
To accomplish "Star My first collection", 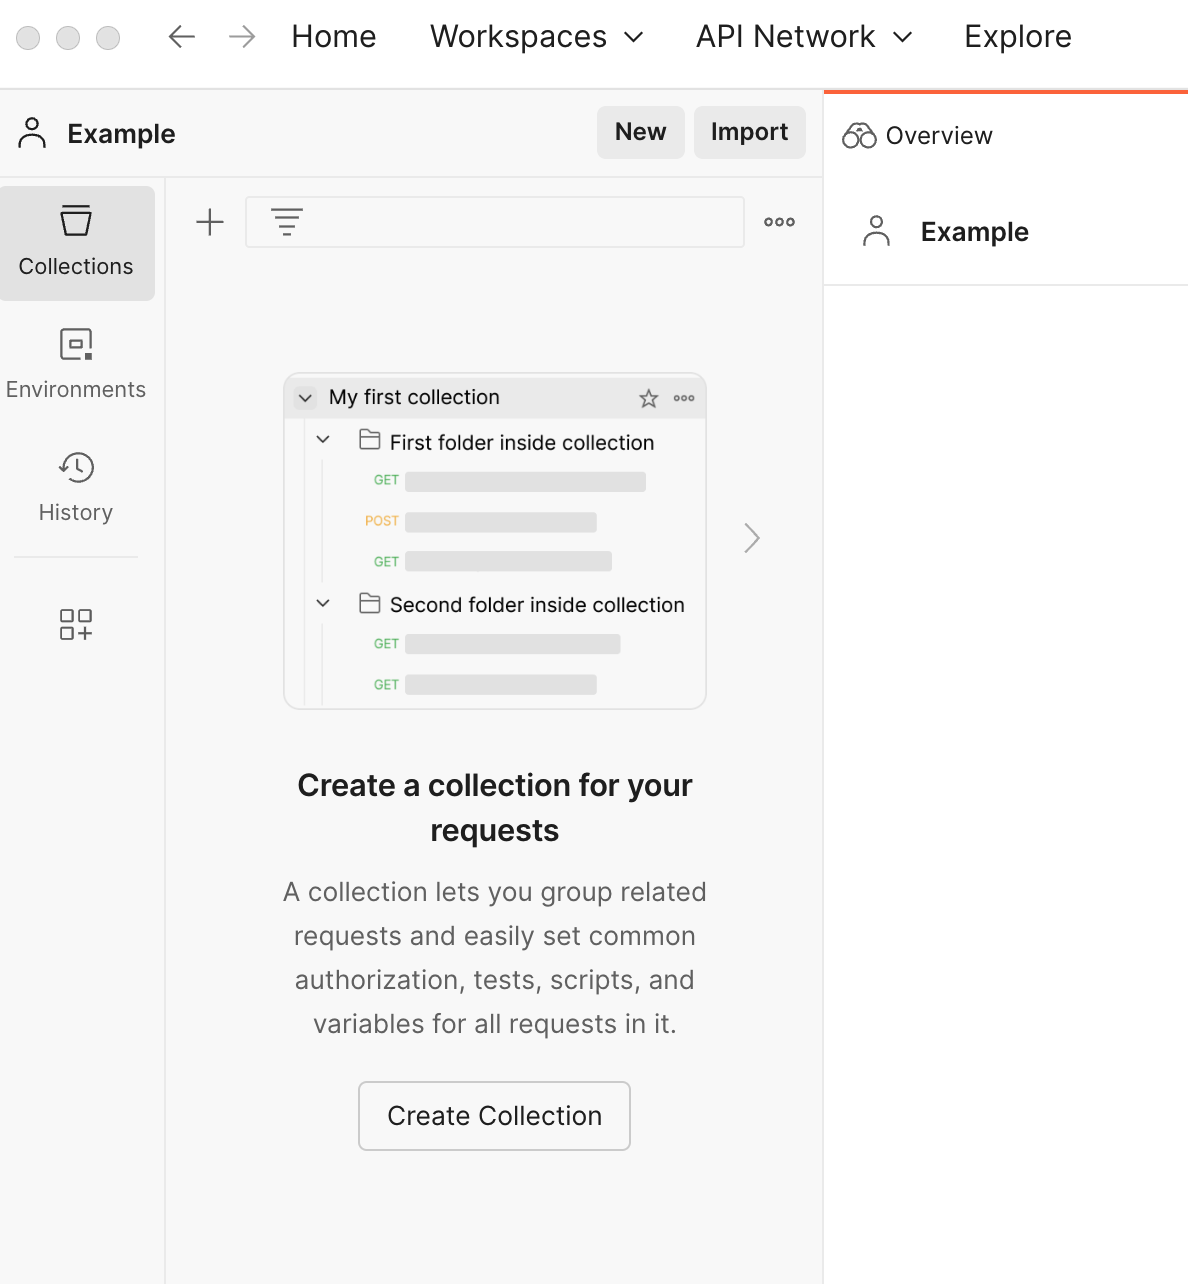I will click(x=649, y=398).
